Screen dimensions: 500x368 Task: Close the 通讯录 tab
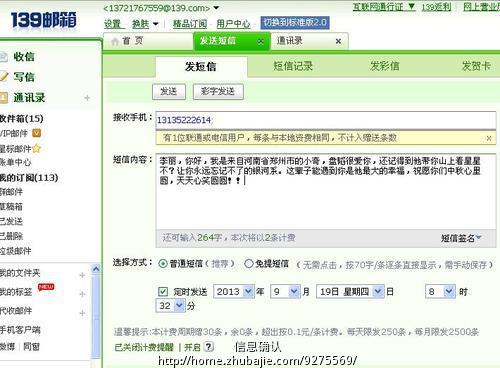point(338,41)
